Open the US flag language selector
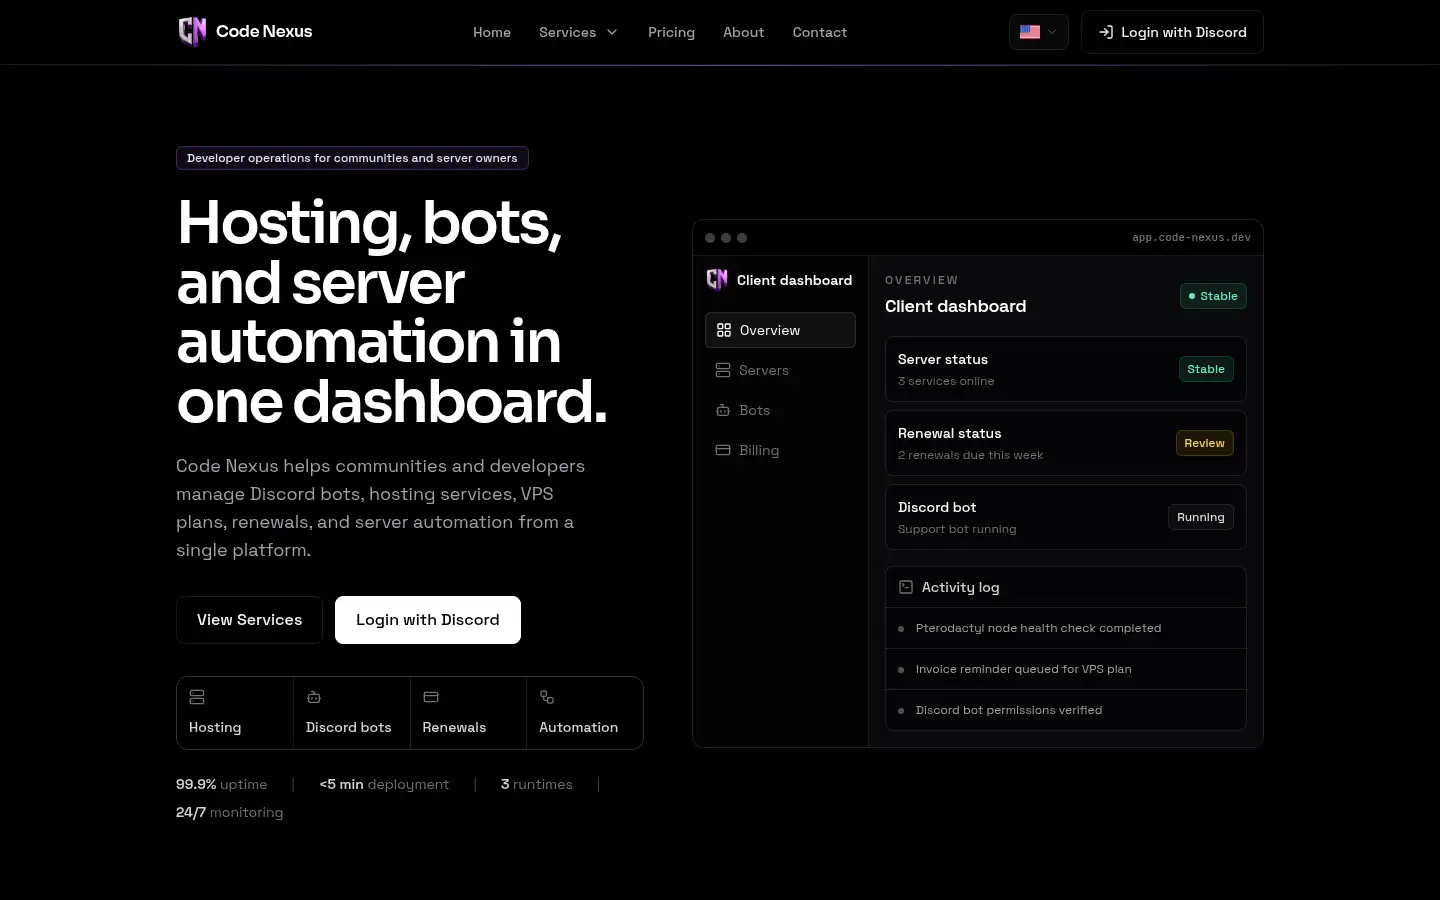 (x=1039, y=32)
